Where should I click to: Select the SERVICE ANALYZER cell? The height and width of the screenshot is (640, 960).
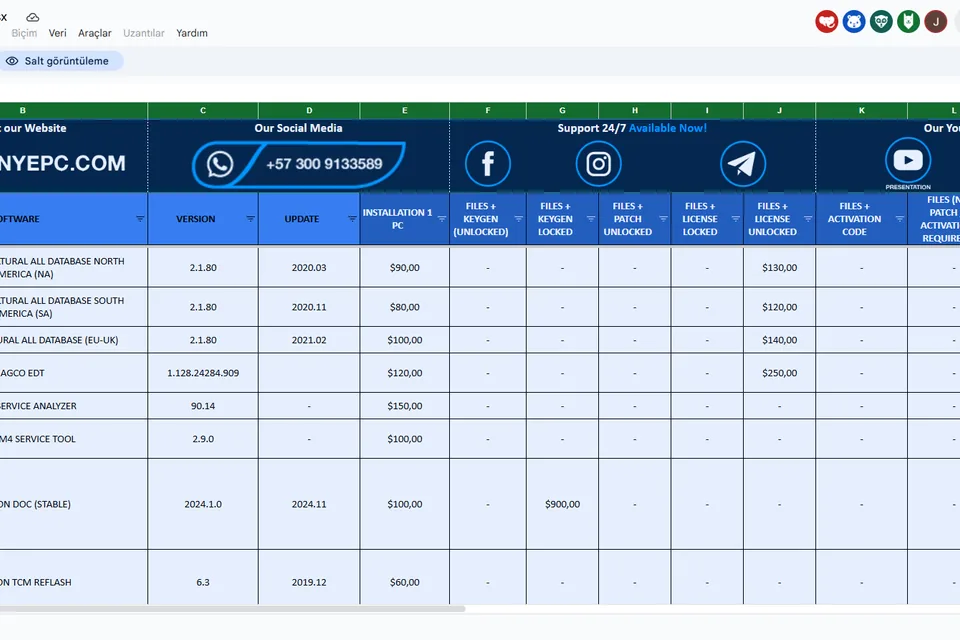click(x=73, y=406)
